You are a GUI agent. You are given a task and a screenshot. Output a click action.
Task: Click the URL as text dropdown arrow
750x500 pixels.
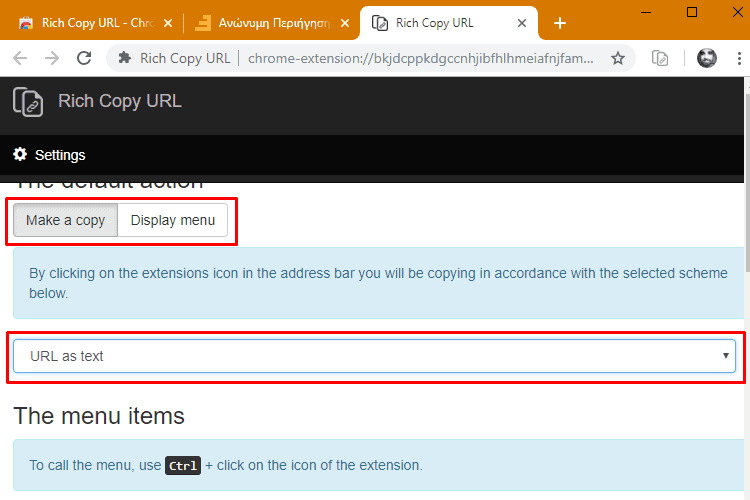[x=726, y=356]
